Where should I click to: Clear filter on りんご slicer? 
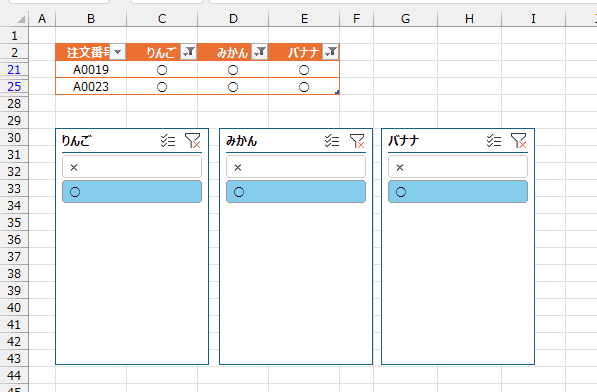(x=193, y=141)
